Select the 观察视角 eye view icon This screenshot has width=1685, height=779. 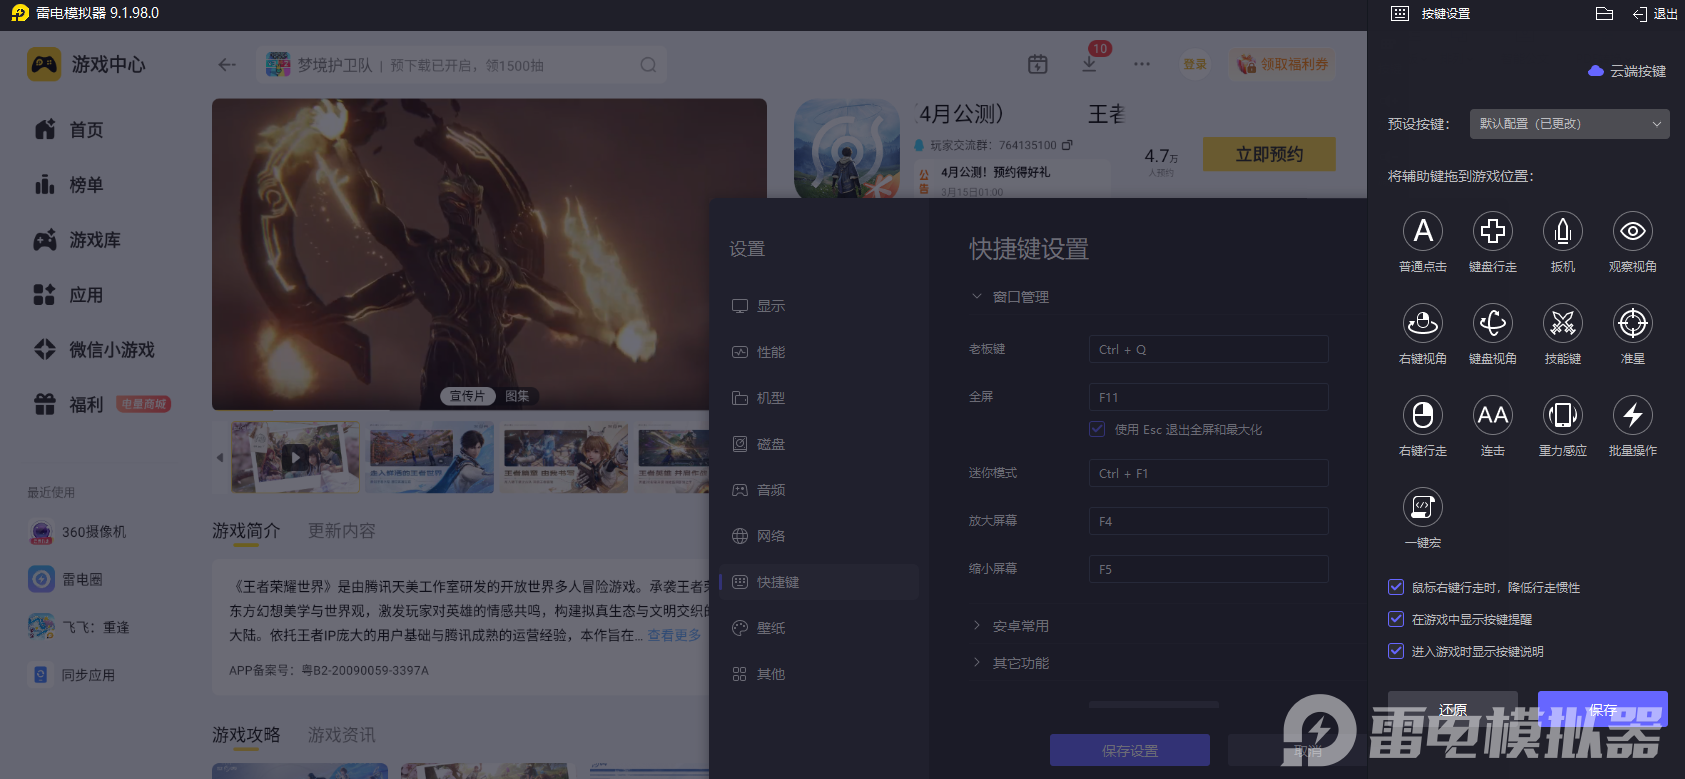(1633, 231)
